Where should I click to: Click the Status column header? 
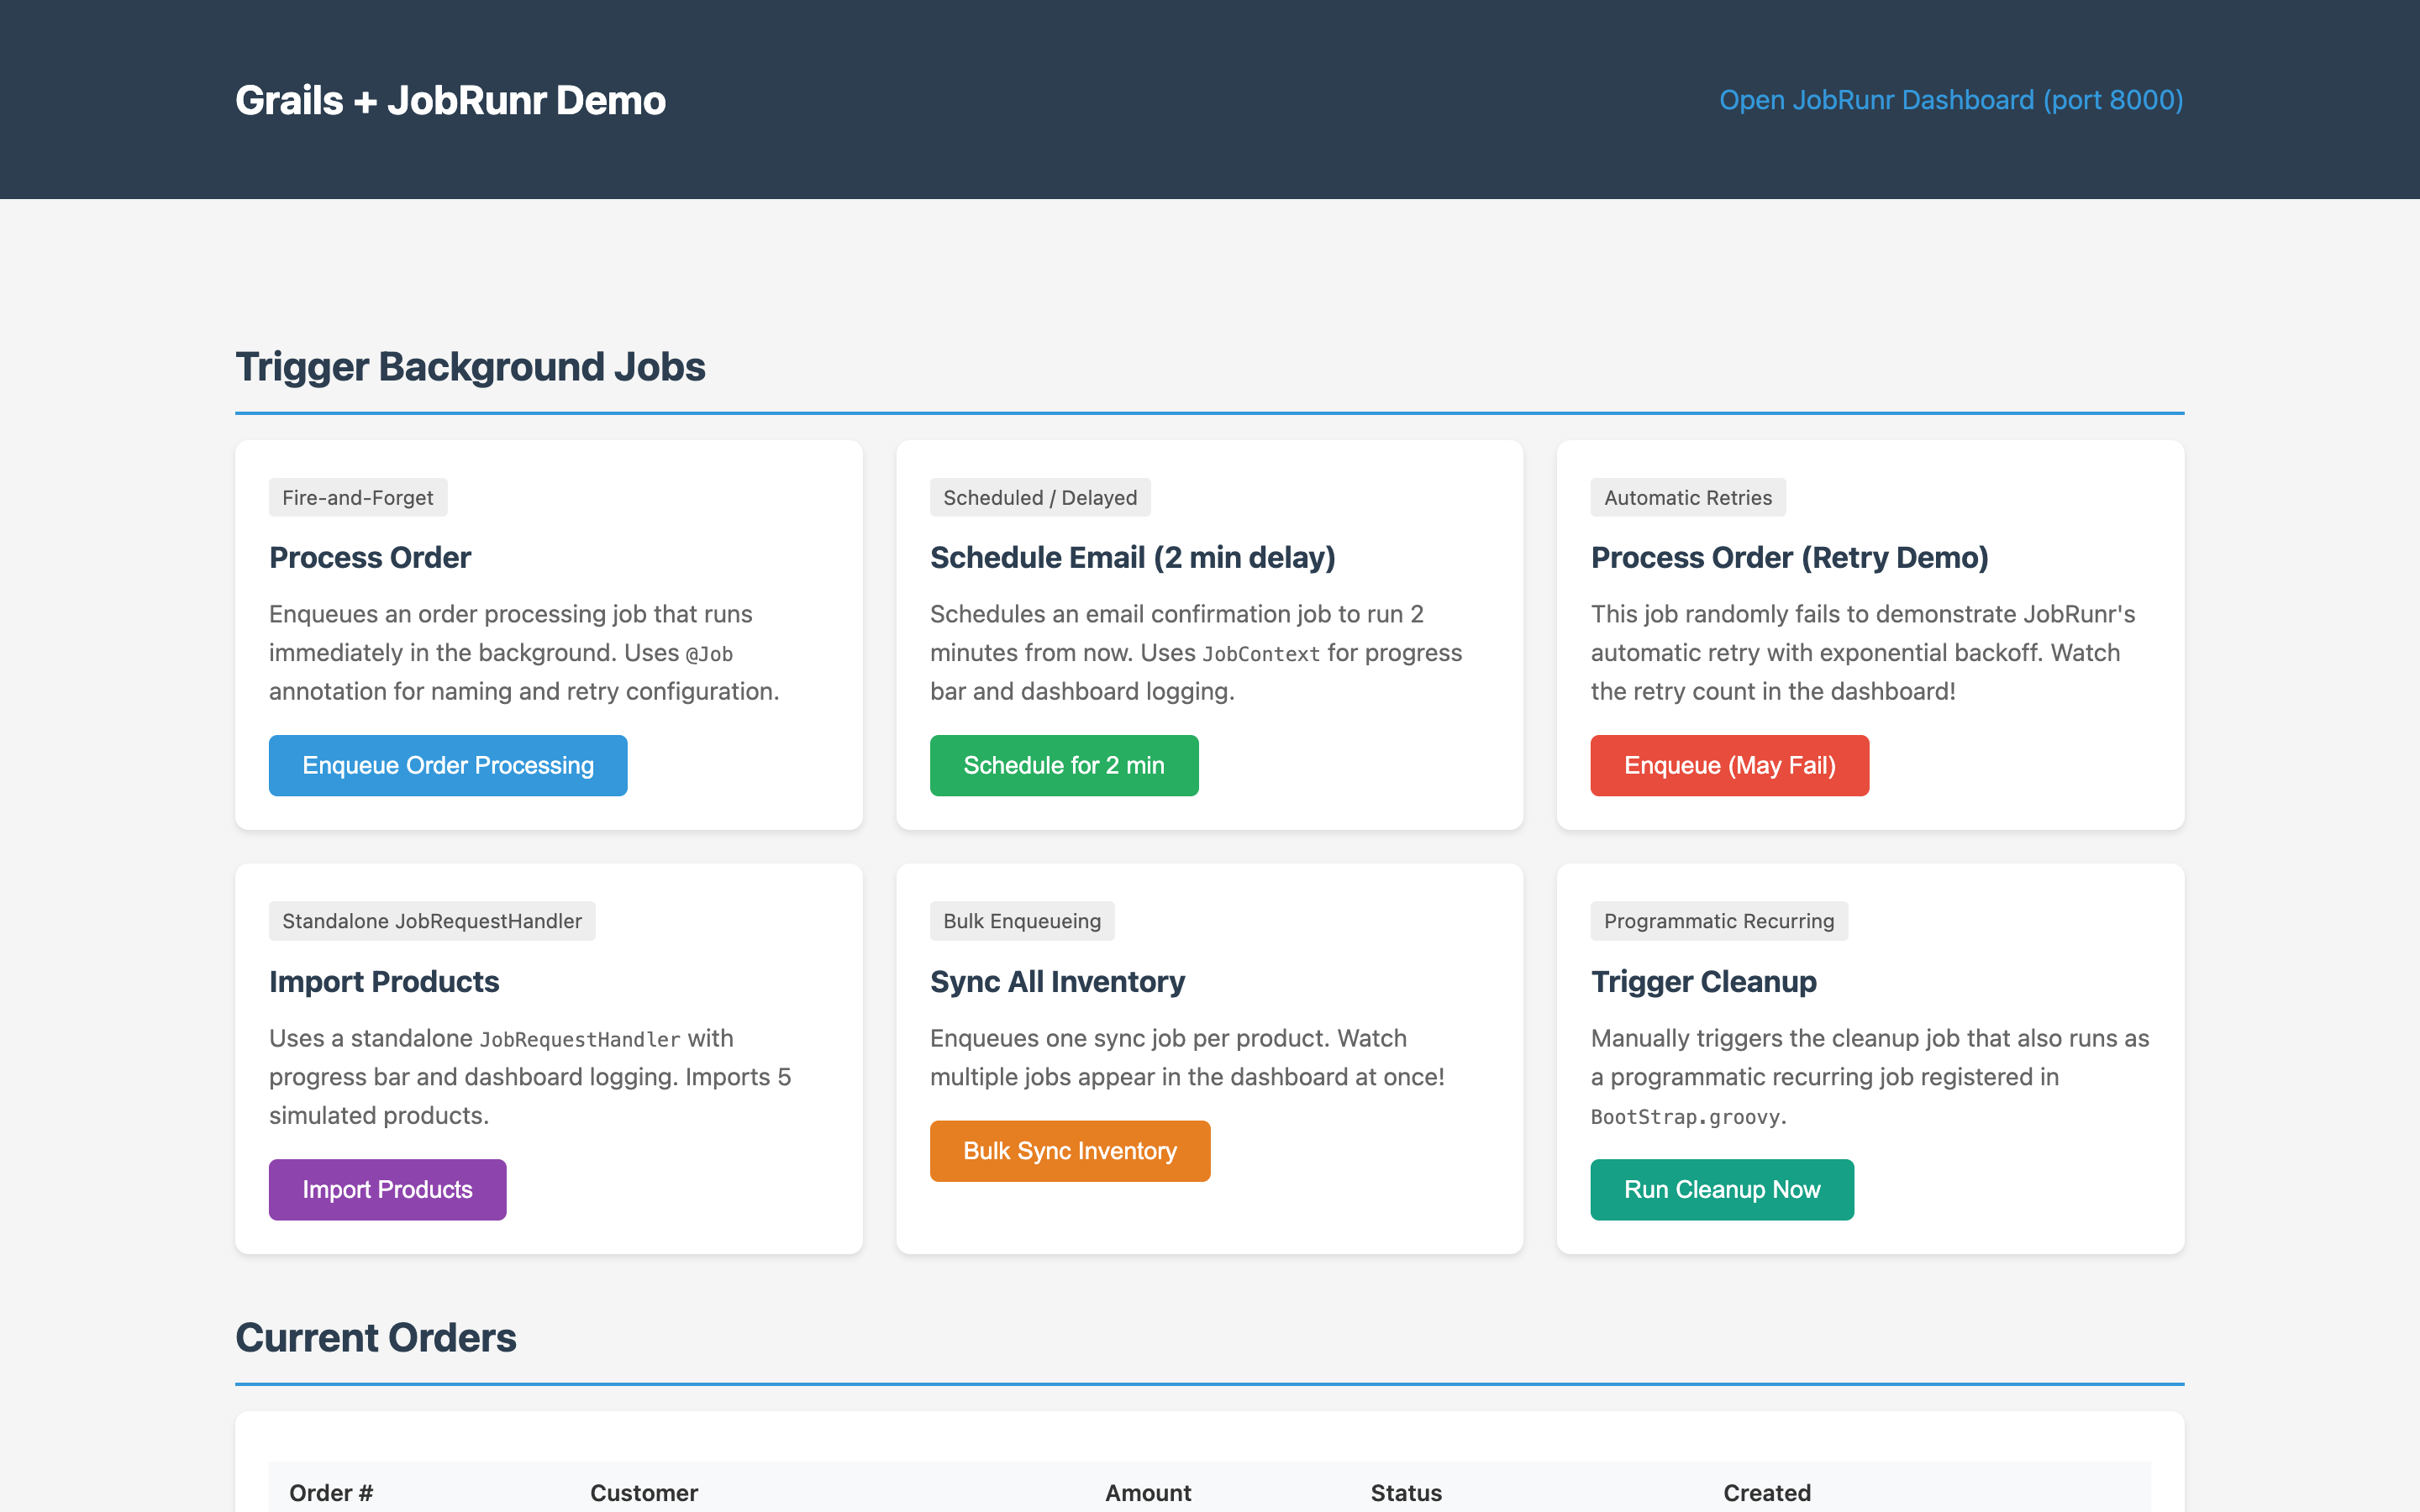[1406, 1493]
